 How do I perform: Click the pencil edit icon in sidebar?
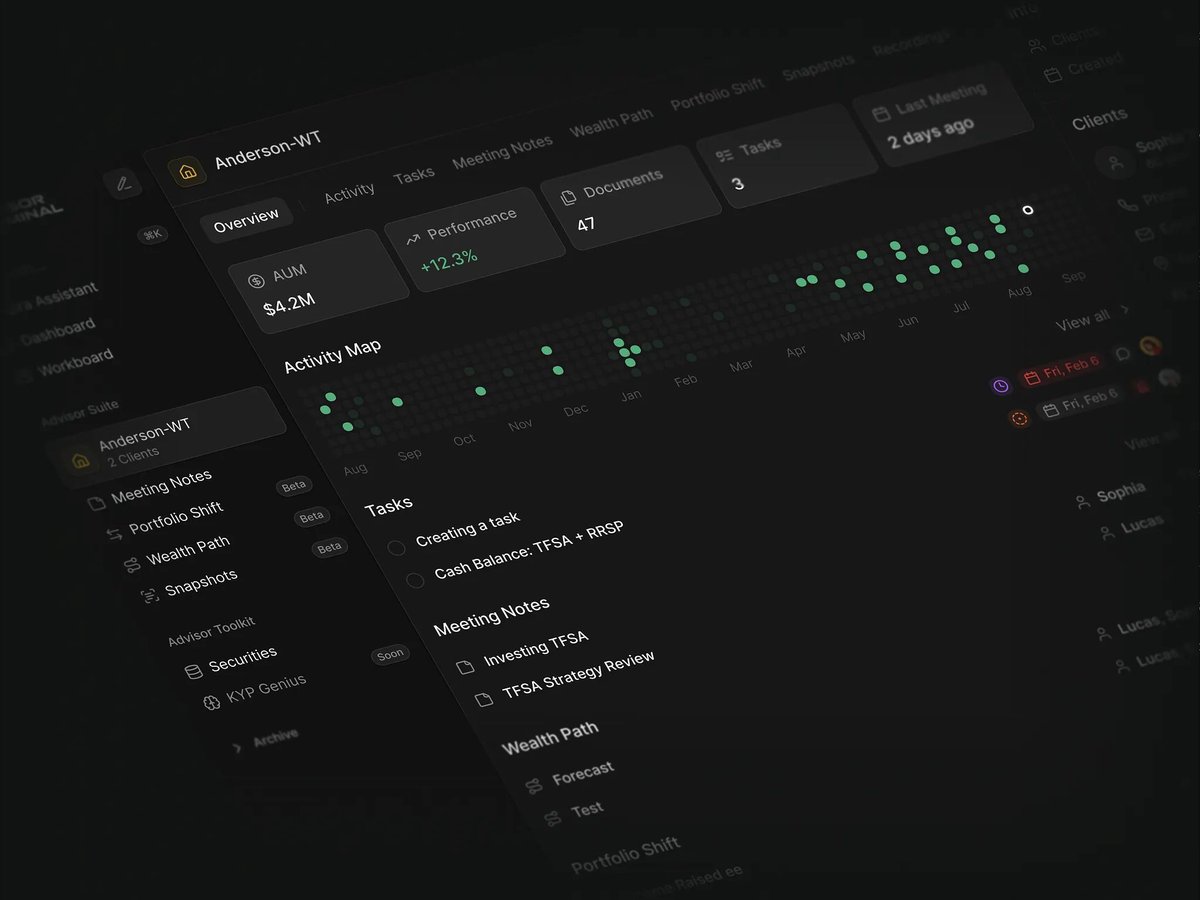[123, 183]
